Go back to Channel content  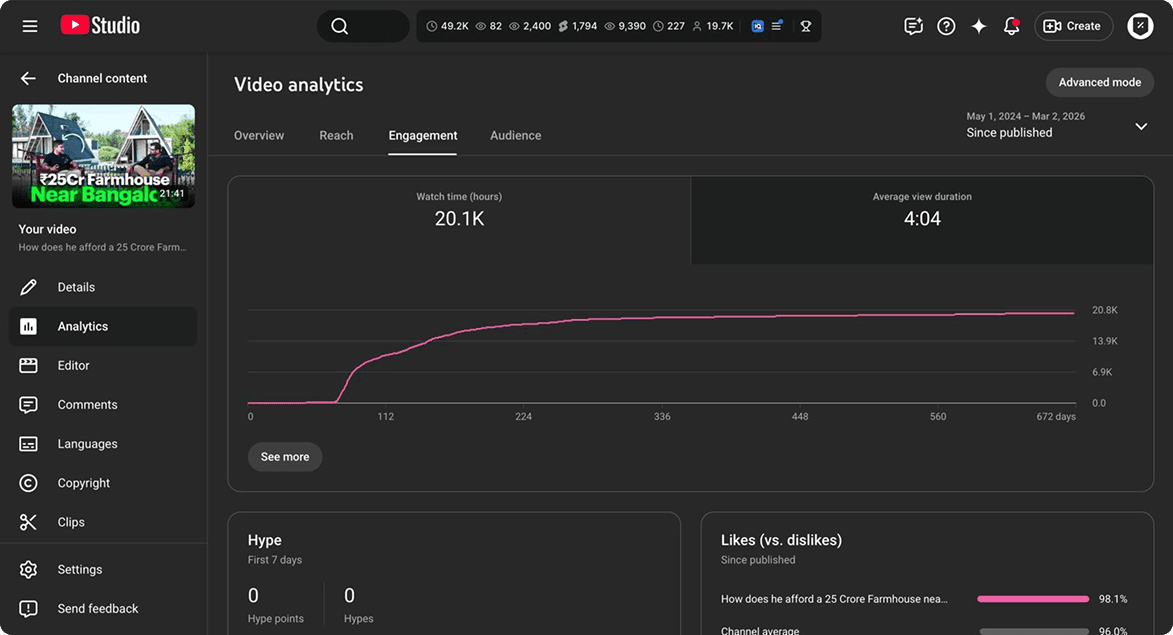coord(28,79)
